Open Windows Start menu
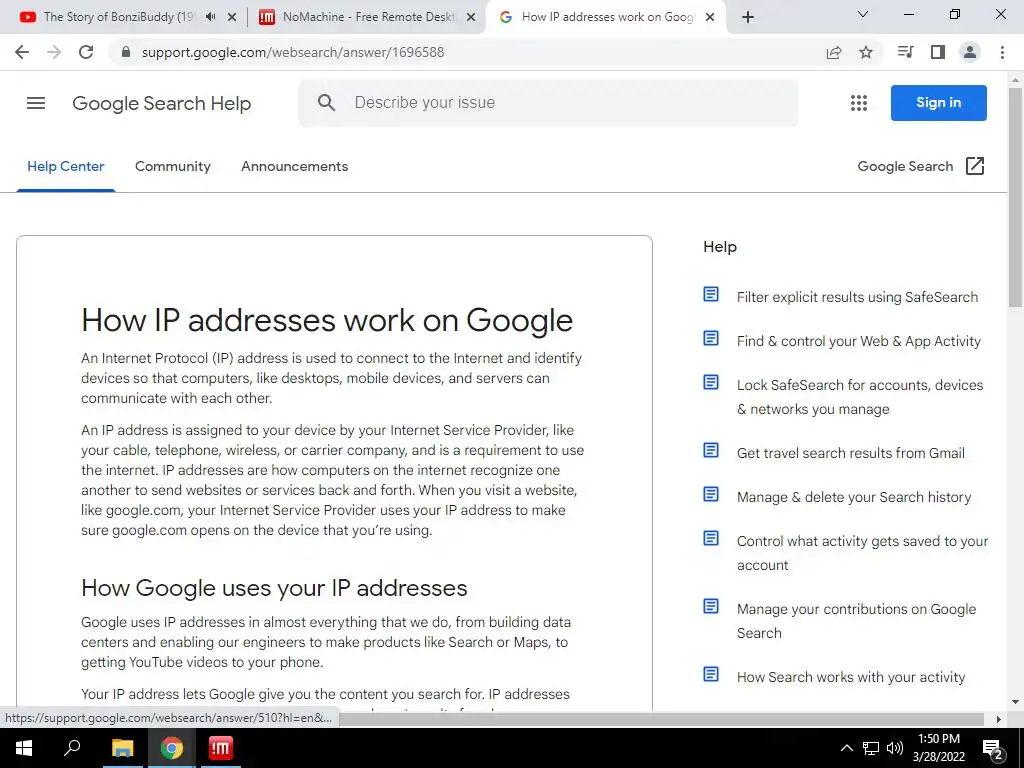 24,748
